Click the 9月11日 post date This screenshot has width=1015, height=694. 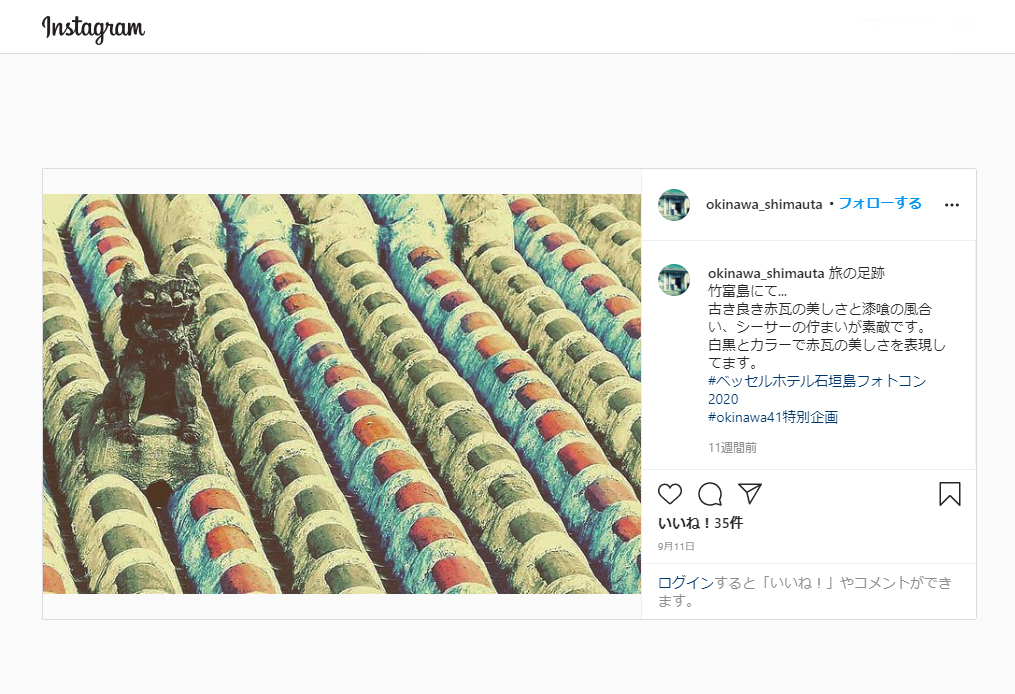pos(676,546)
